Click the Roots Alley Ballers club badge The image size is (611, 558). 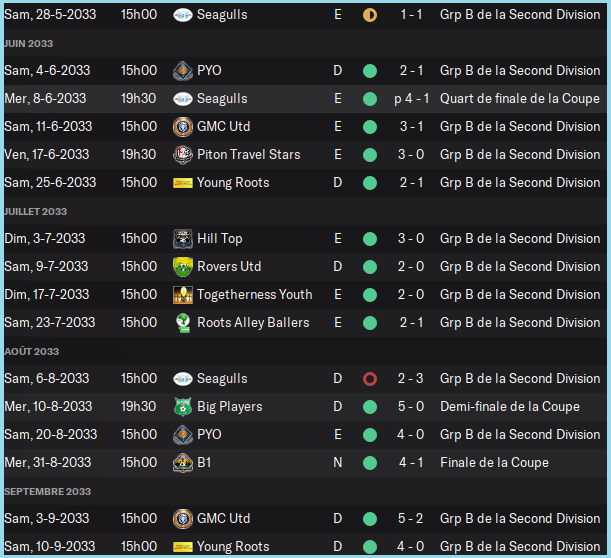[182, 323]
